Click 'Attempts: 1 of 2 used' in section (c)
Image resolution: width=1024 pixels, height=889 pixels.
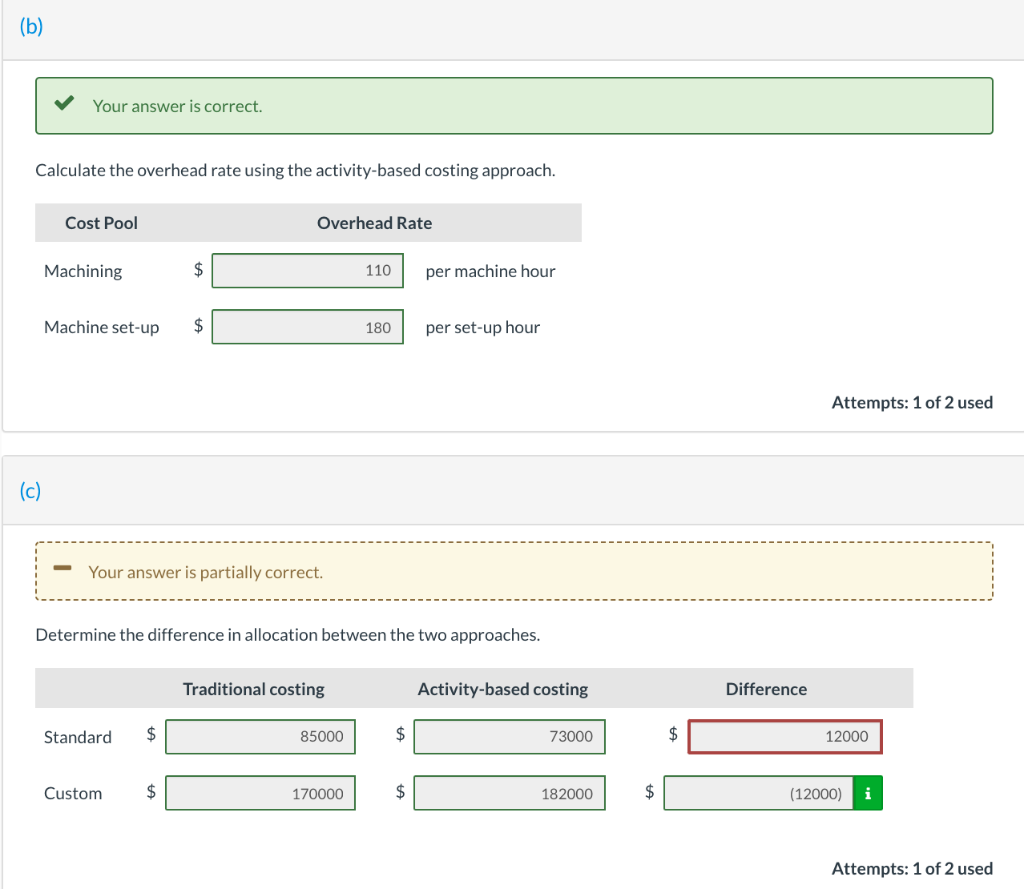pyautogui.click(x=912, y=868)
